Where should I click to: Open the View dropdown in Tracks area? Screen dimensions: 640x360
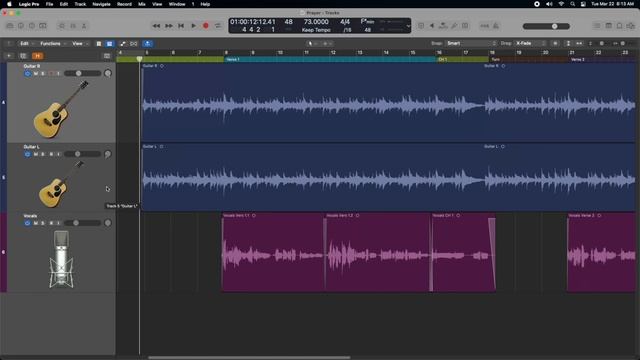coord(80,44)
